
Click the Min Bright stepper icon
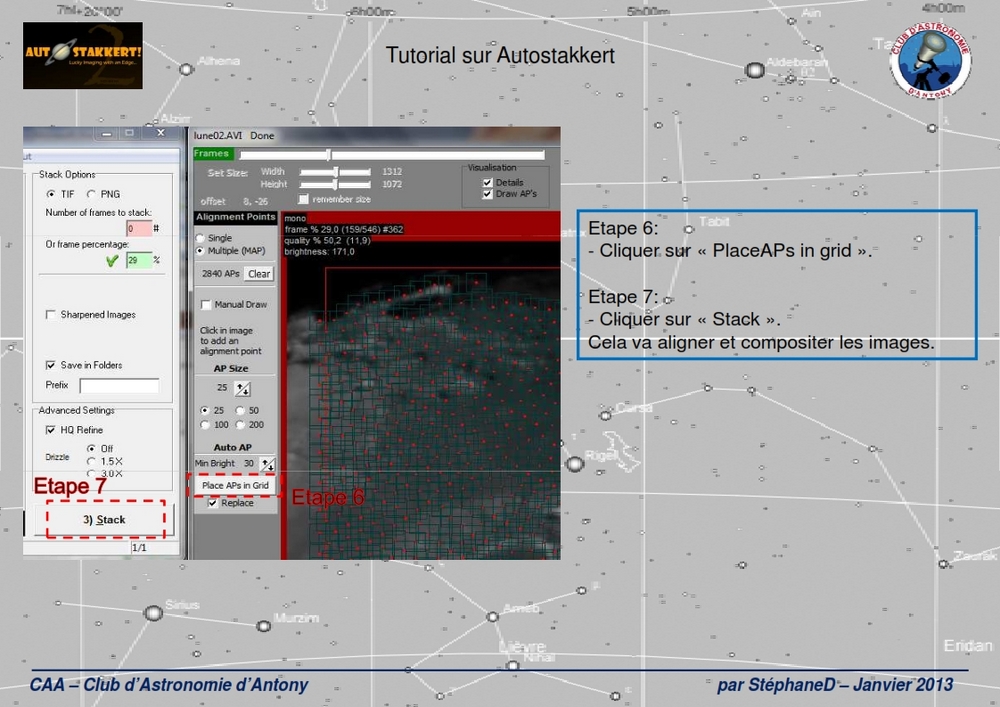pos(268,464)
